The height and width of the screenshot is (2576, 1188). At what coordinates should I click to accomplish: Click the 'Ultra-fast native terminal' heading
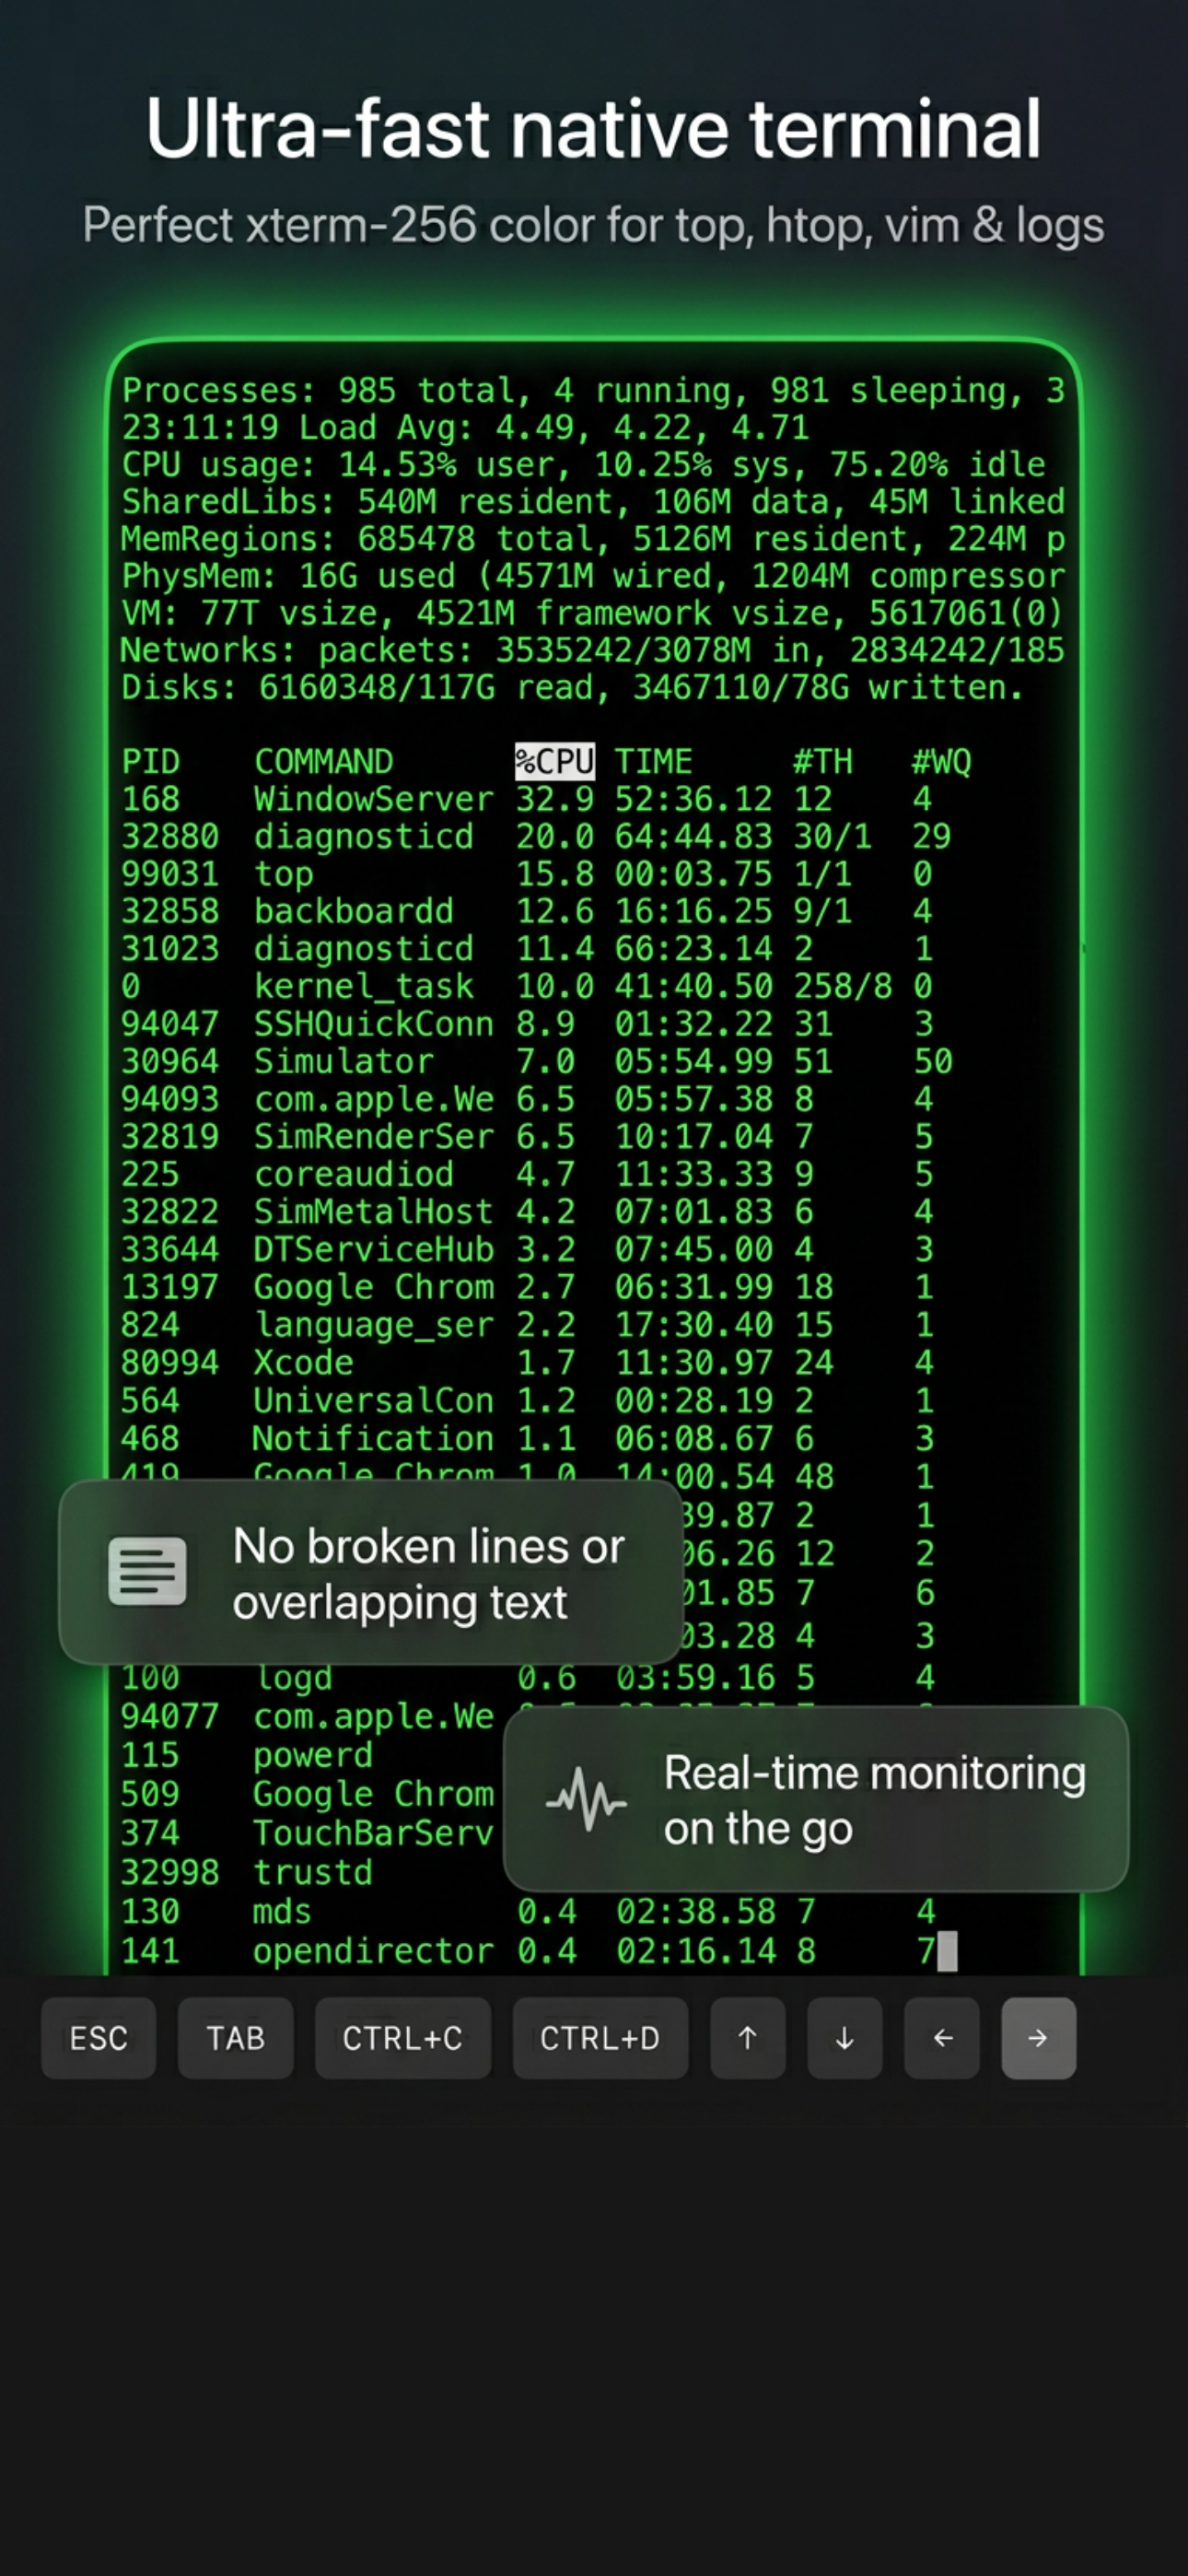point(593,128)
